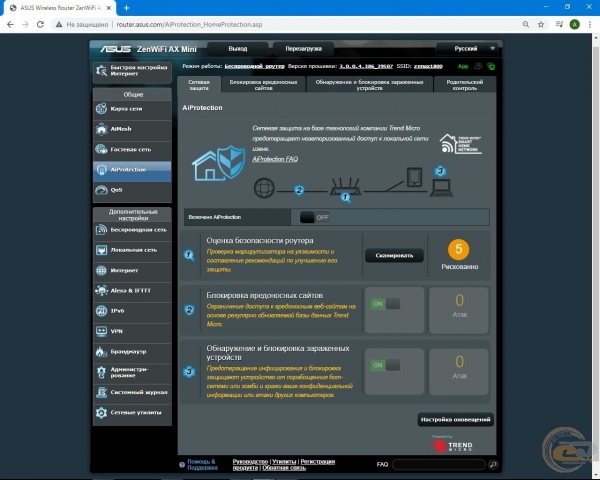Viewport: 600px width, 480px height.
Task: Click the Выход (Logout) button
Action: click(x=238, y=49)
